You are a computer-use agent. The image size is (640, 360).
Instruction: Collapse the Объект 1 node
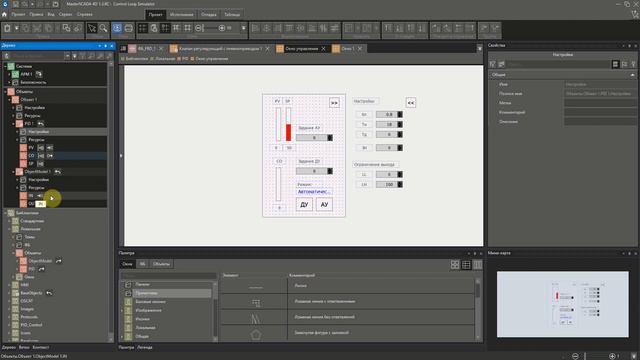tap(9, 99)
